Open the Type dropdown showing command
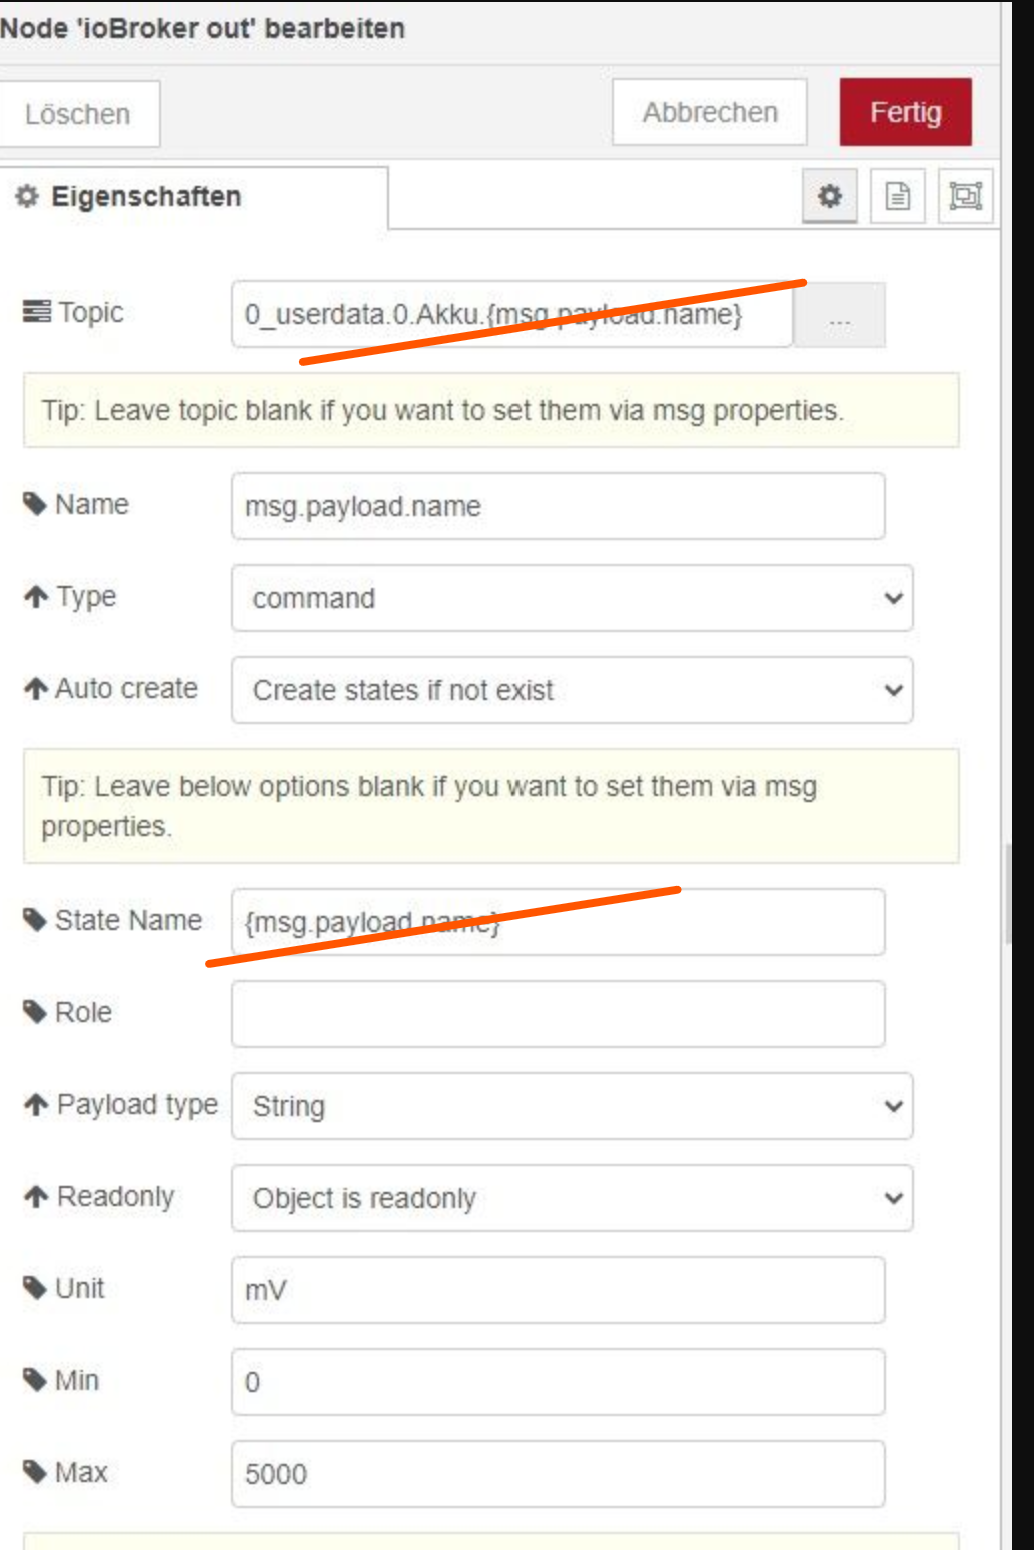Image resolution: width=1034 pixels, height=1550 pixels. coord(571,598)
